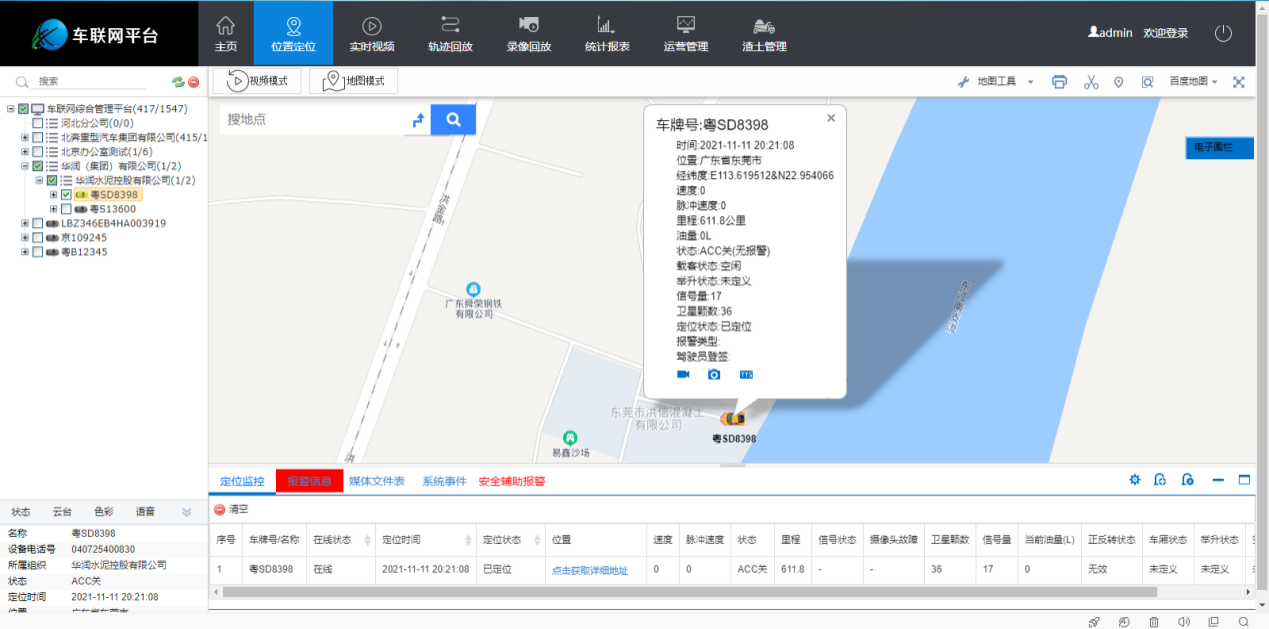
Task: Click the TTS icon in vehicle popup
Action: click(746, 374)
